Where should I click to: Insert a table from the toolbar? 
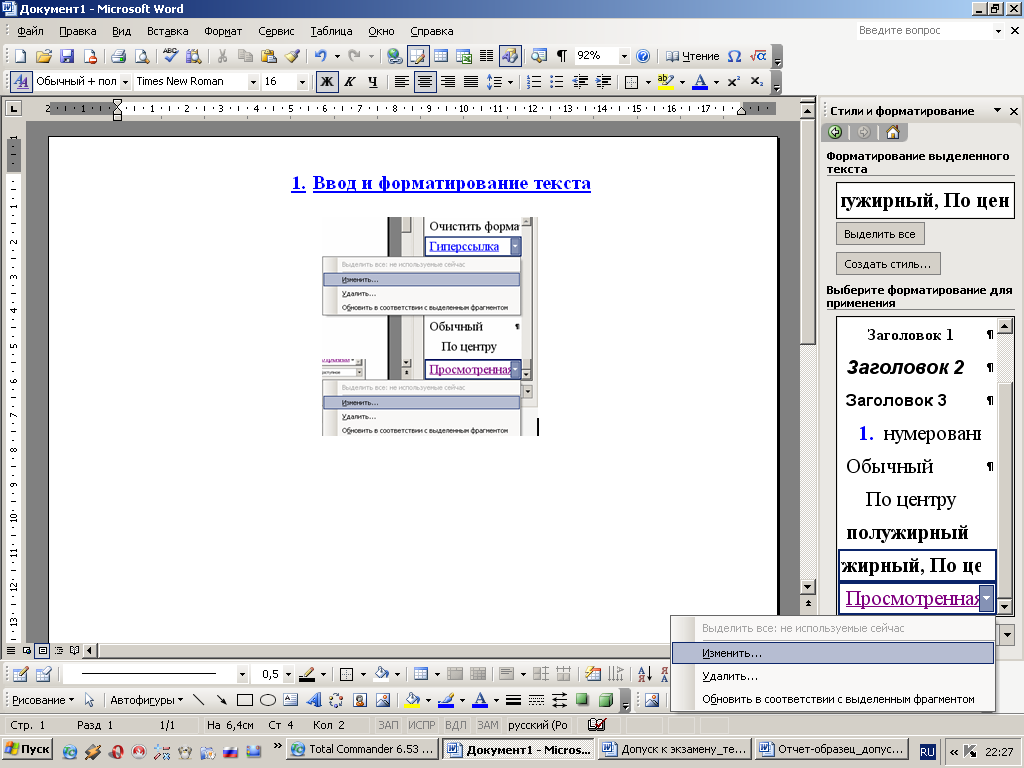[x=441, y=57]
